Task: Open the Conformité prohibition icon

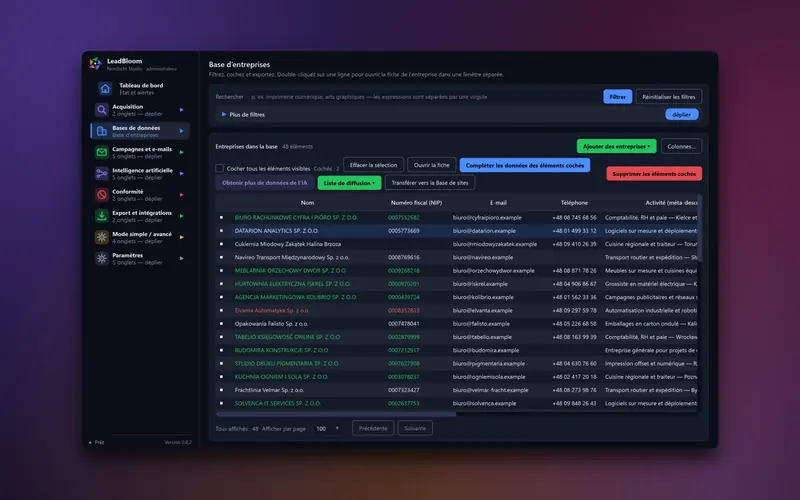Action: click(102, 194)
